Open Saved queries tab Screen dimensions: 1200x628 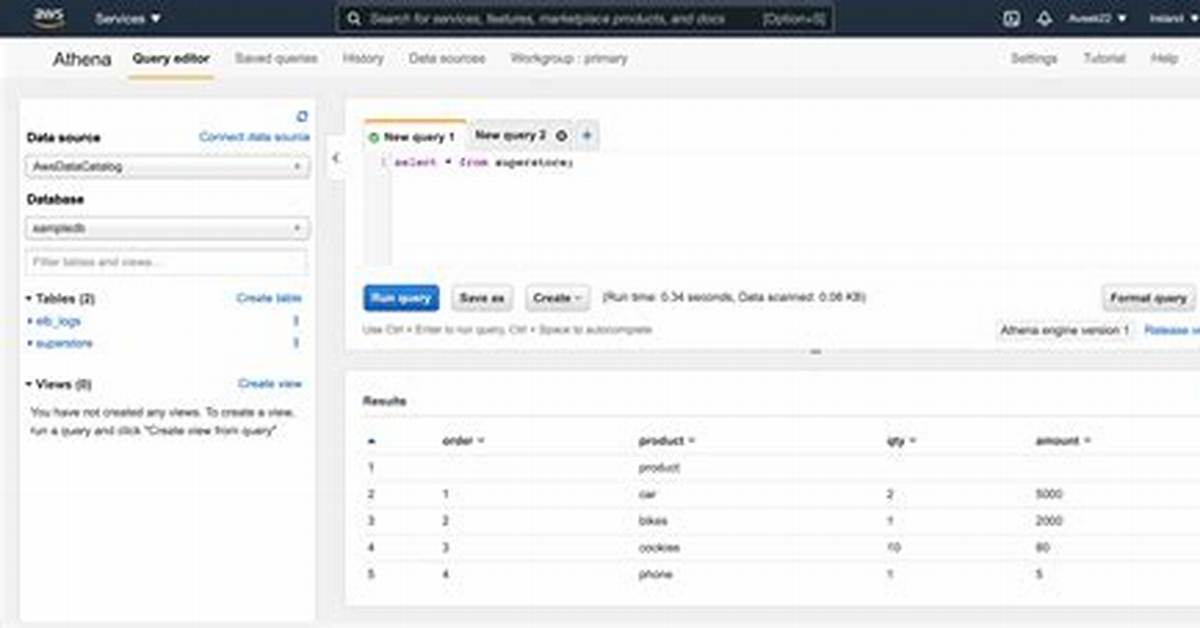[x=276, y=58]
